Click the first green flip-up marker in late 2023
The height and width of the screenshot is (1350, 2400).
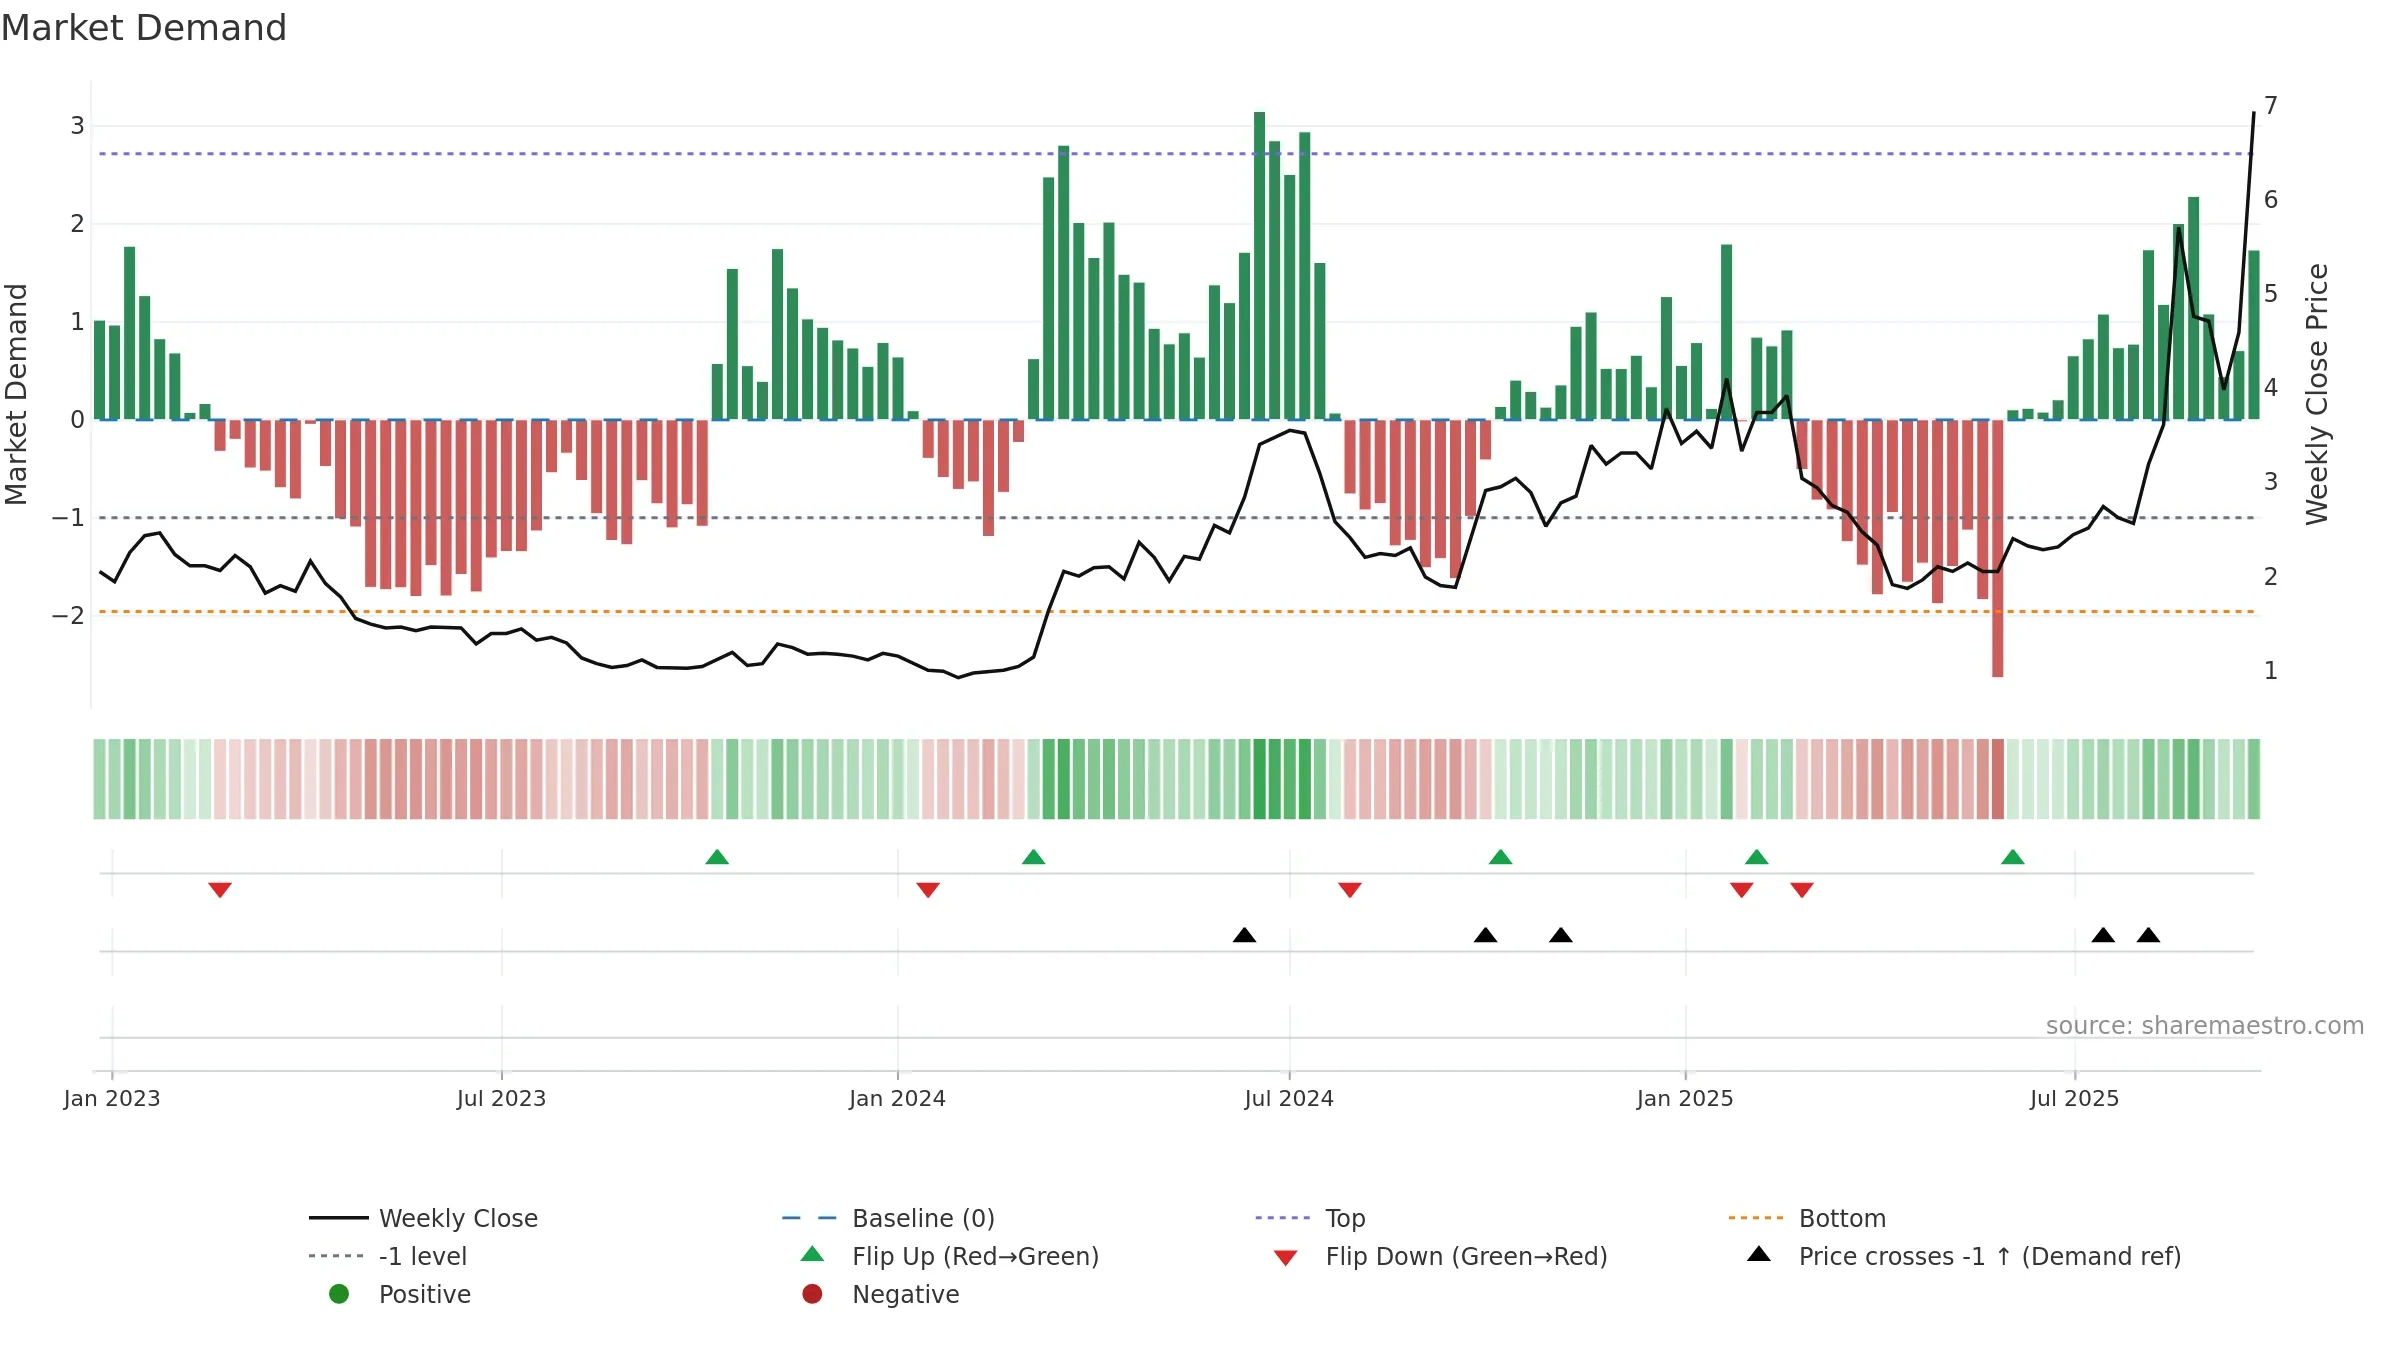(x=717, y=857)
